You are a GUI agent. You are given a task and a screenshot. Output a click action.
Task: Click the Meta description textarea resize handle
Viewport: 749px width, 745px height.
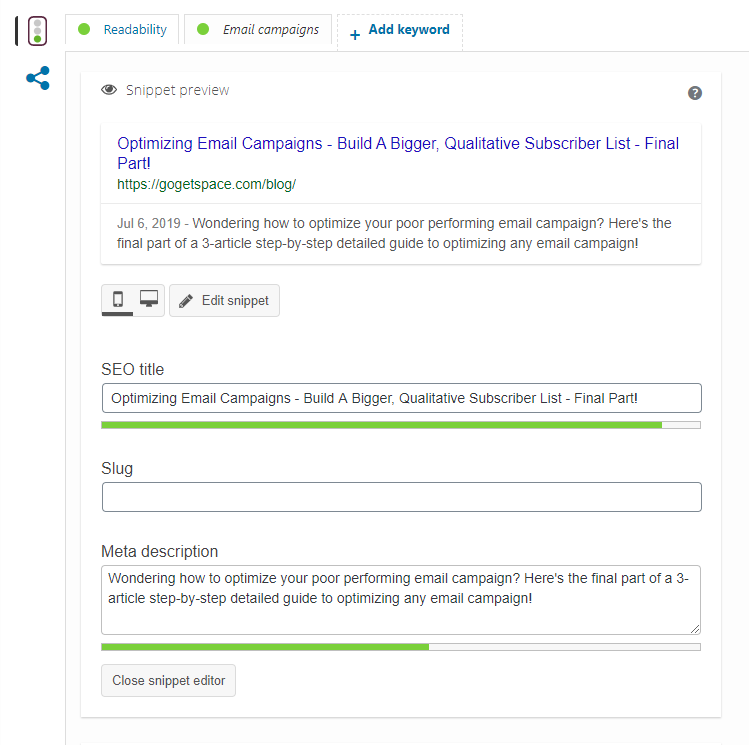coord(695,629)
